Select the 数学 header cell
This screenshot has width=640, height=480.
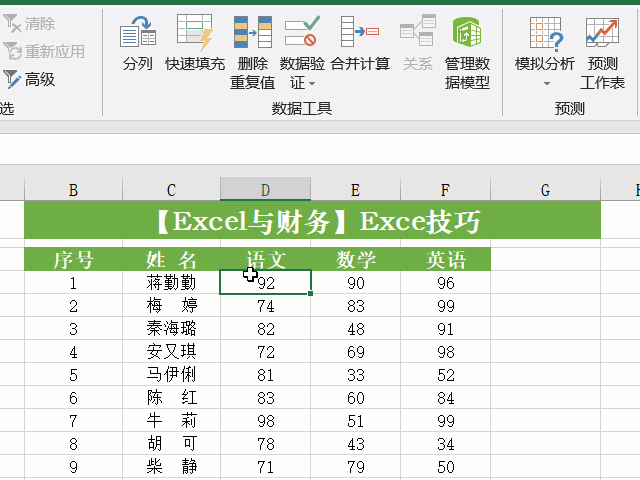356,259
